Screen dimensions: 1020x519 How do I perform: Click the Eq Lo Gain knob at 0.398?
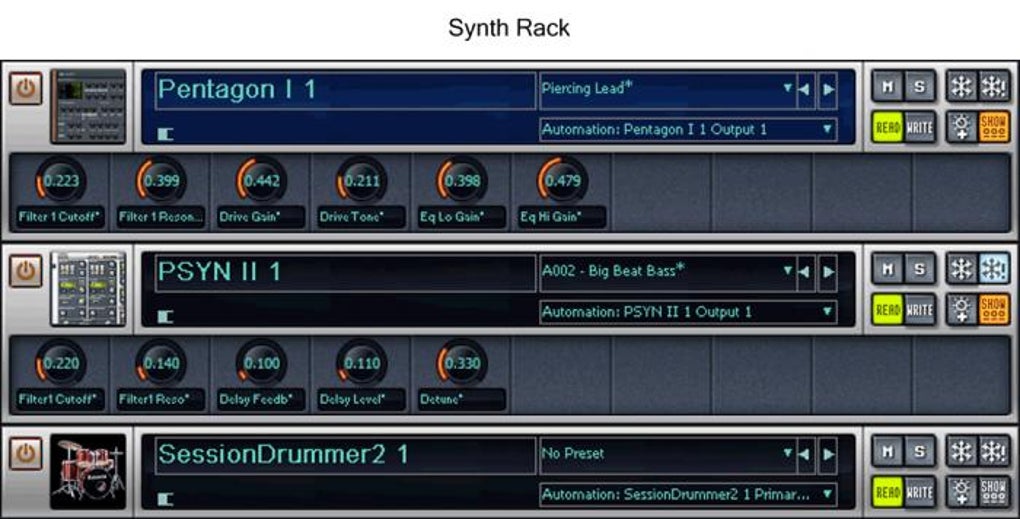click(x=461, y=181)
